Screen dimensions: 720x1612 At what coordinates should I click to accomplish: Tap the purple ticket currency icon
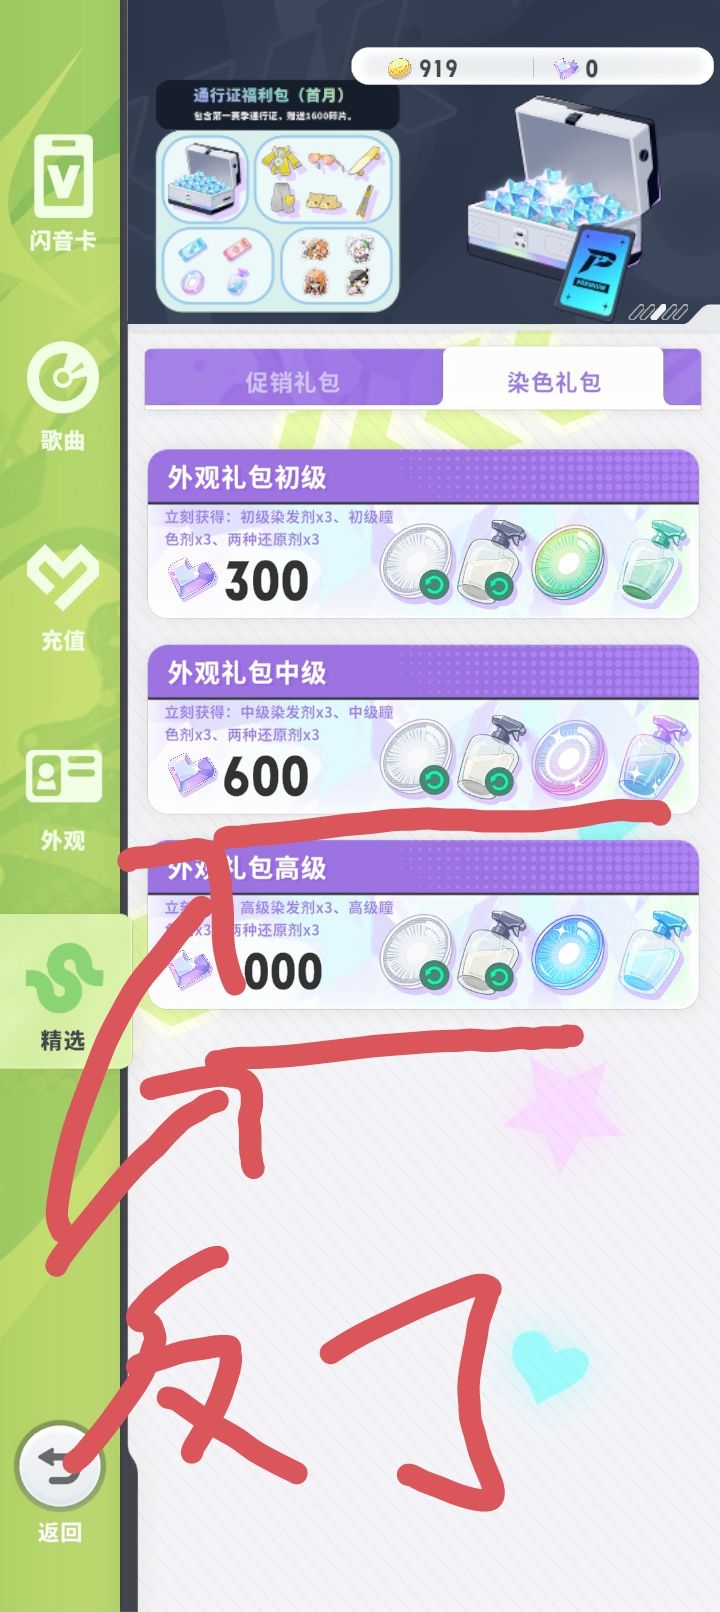coord(567,68)
